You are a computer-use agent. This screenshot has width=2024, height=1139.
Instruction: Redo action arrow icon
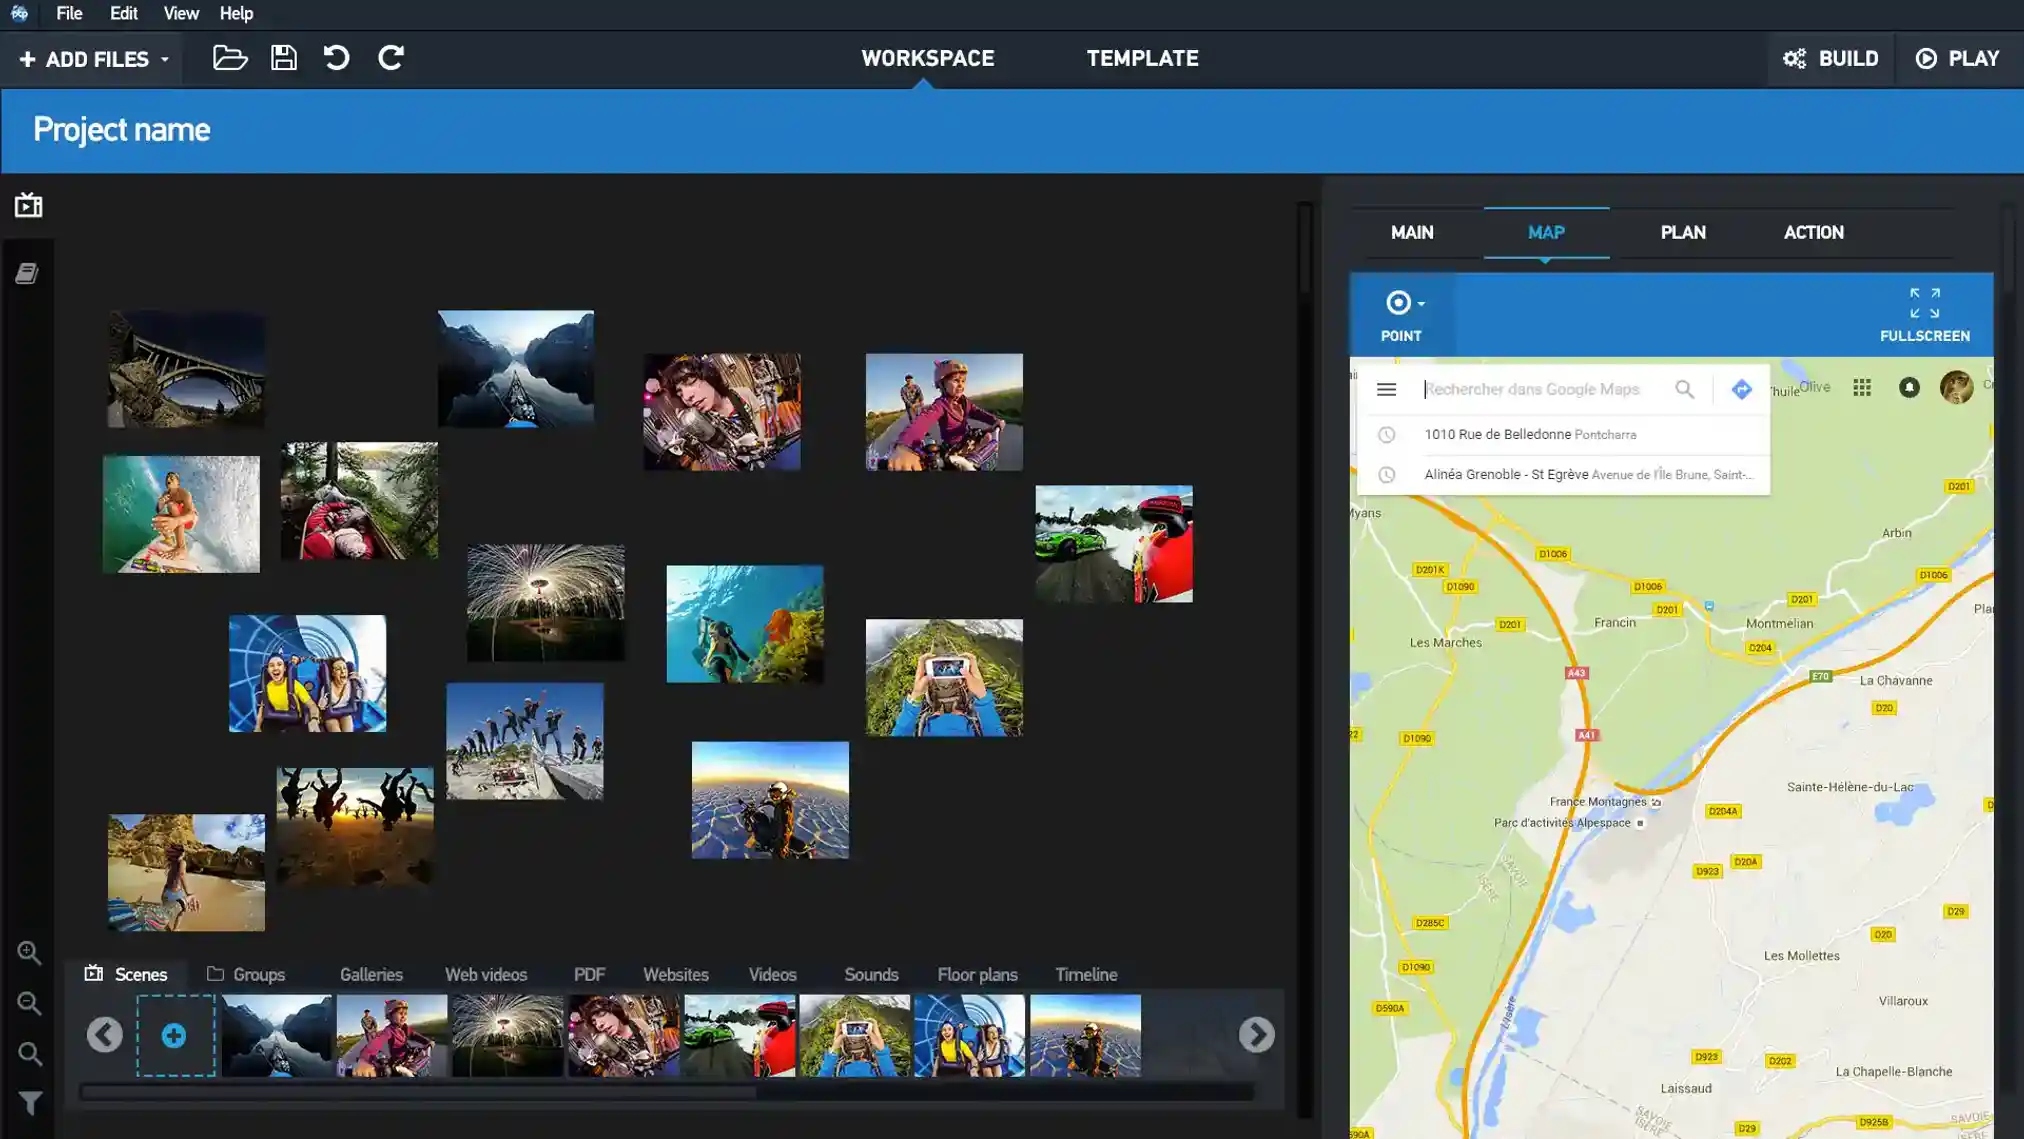(391, 58)
